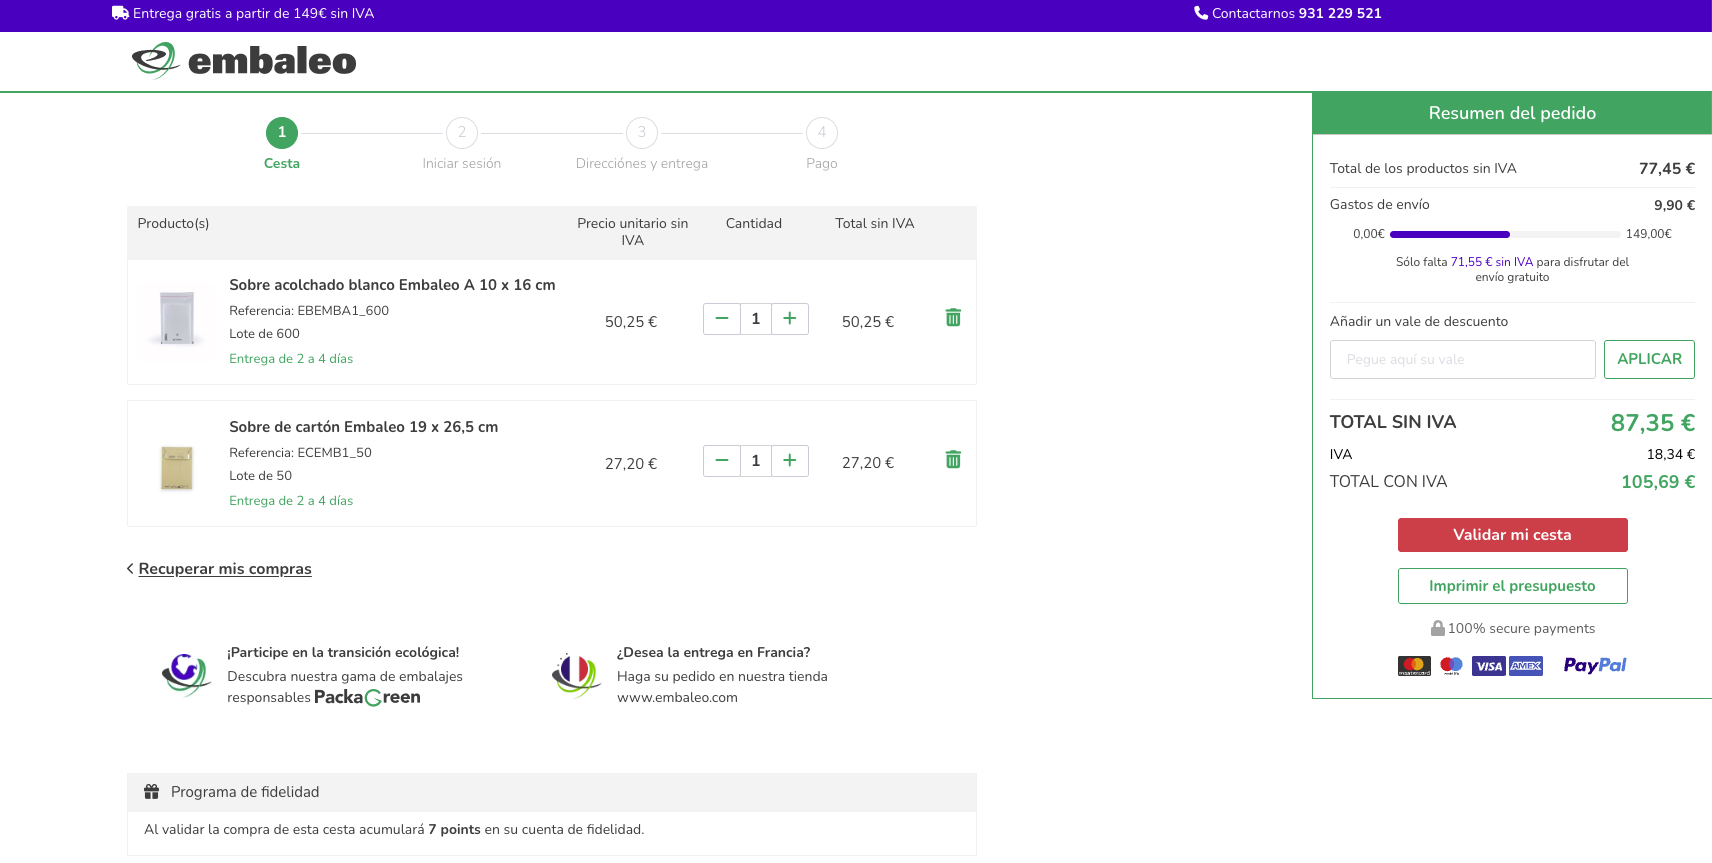The width and height of the screenshot is (1712, 863).
Task: Click the free shipping progress bar
Action: coord(1505,234)
